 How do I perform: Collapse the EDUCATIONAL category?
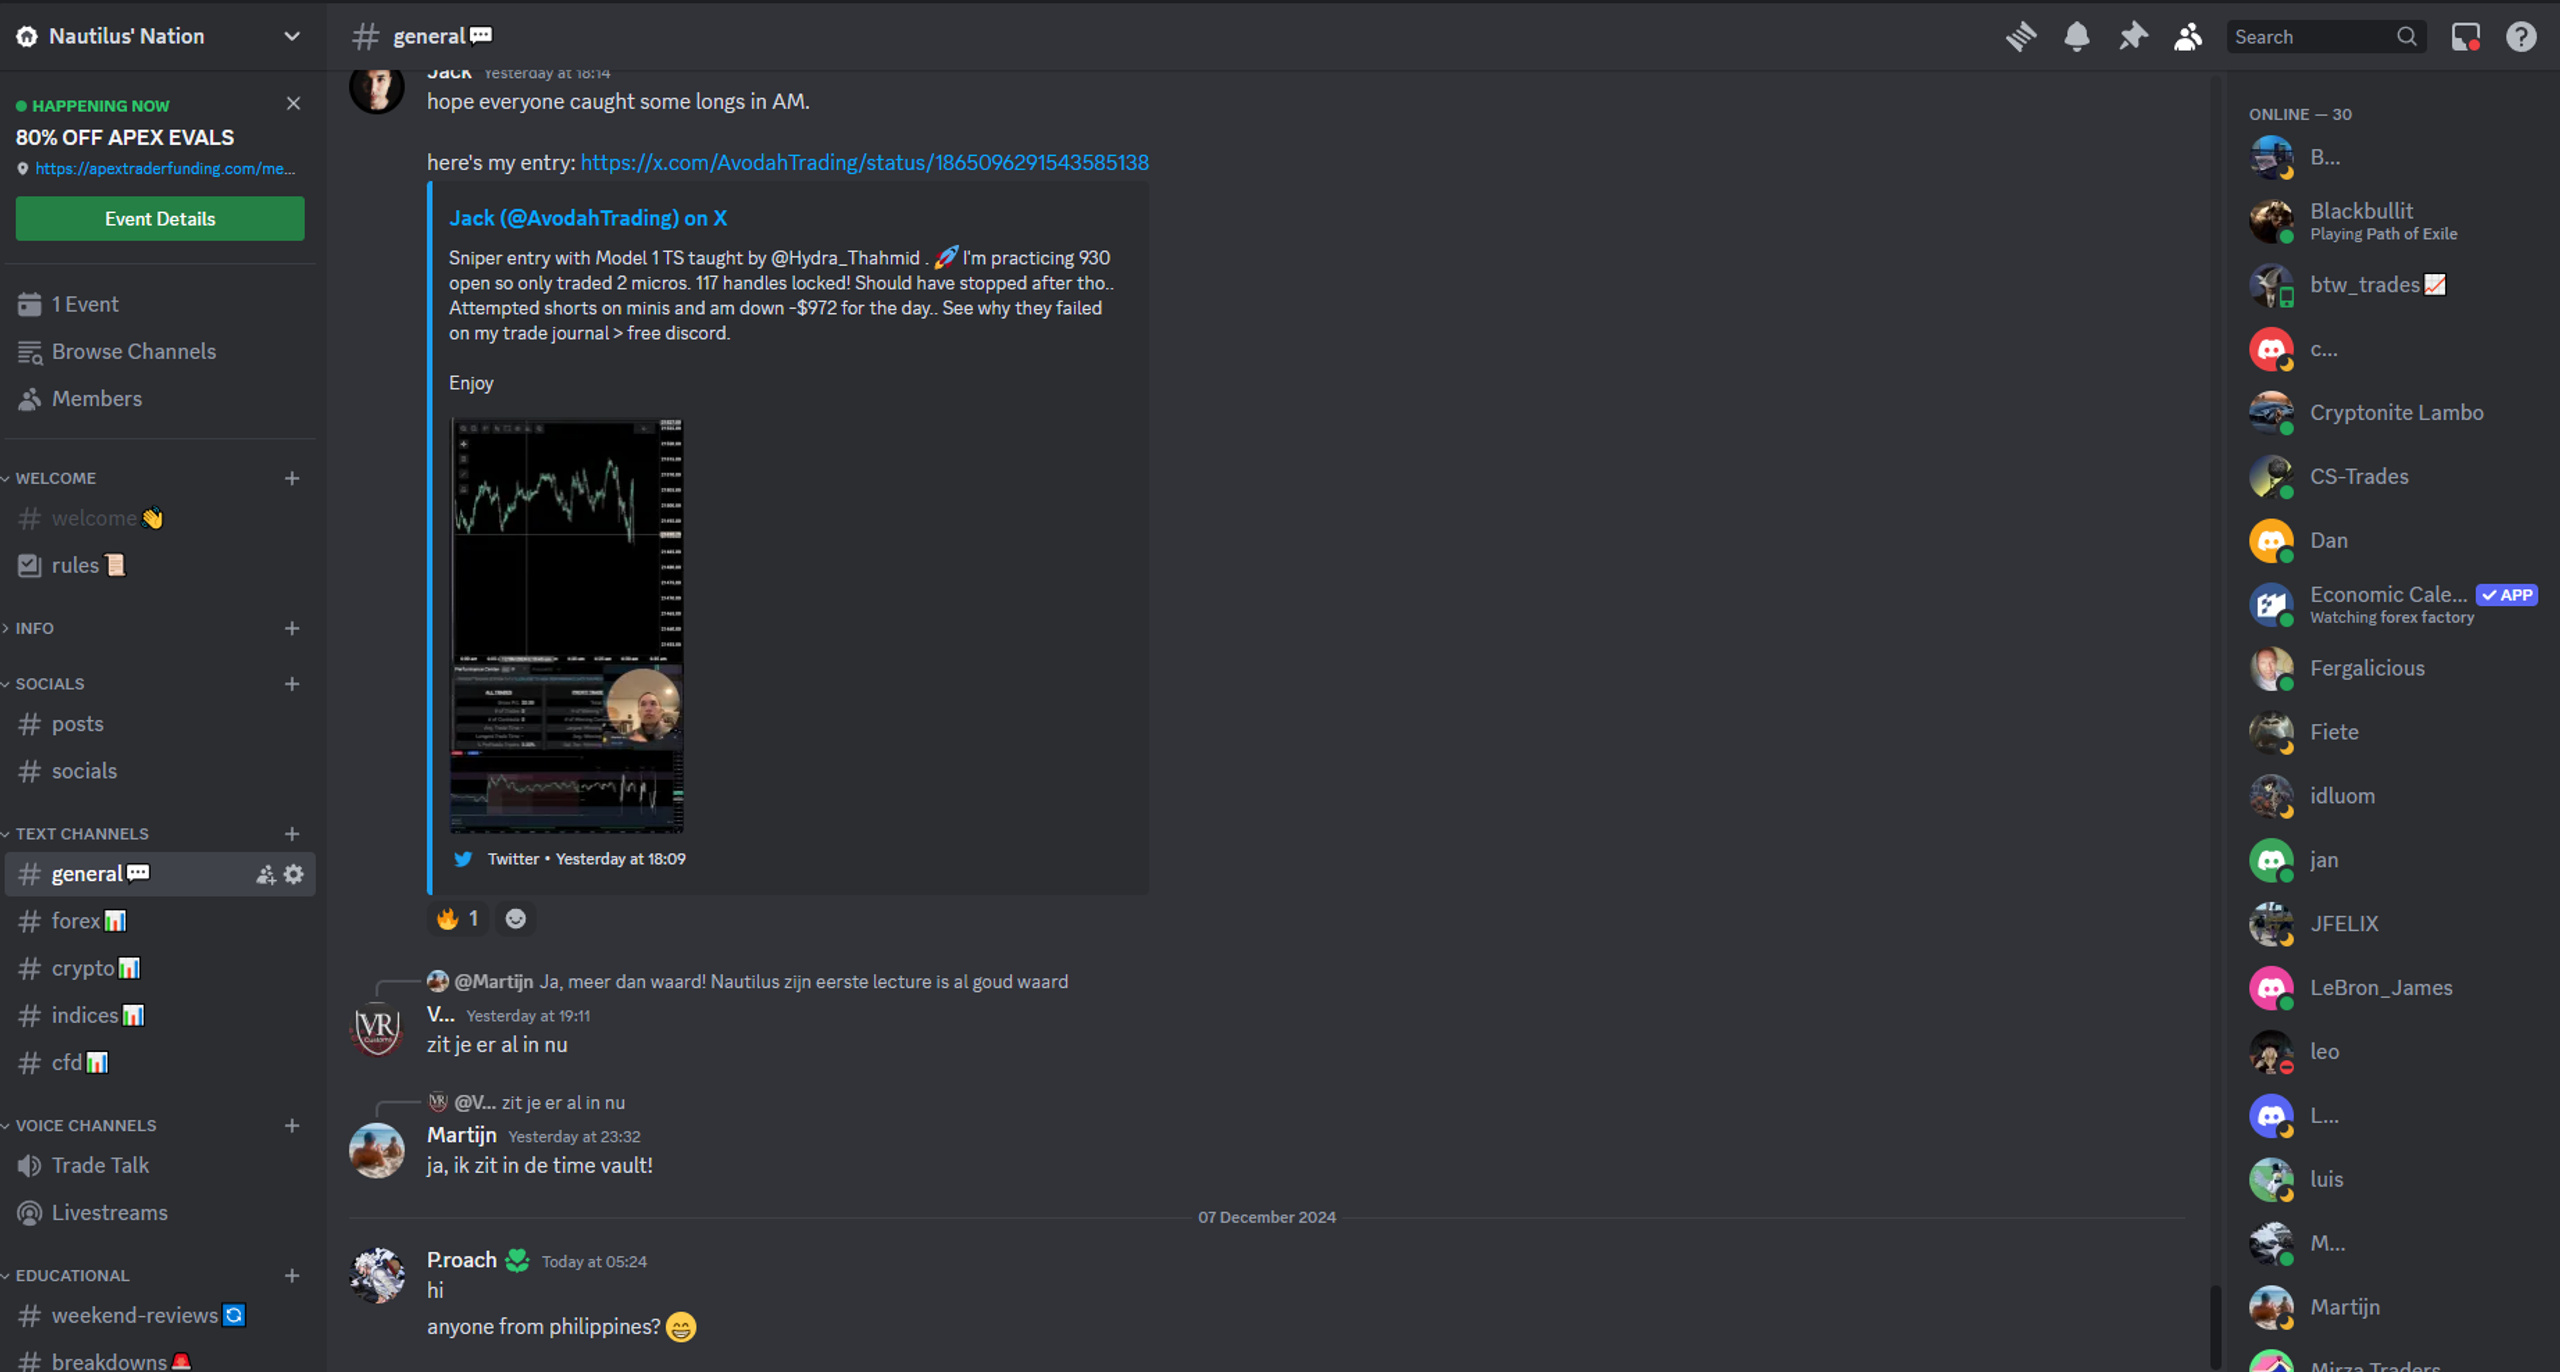(66, 1276)
